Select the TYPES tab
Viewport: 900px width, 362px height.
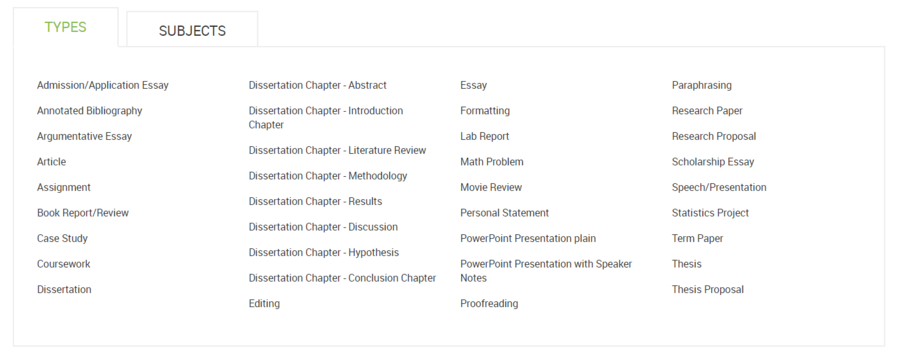(x=65, y=27)
